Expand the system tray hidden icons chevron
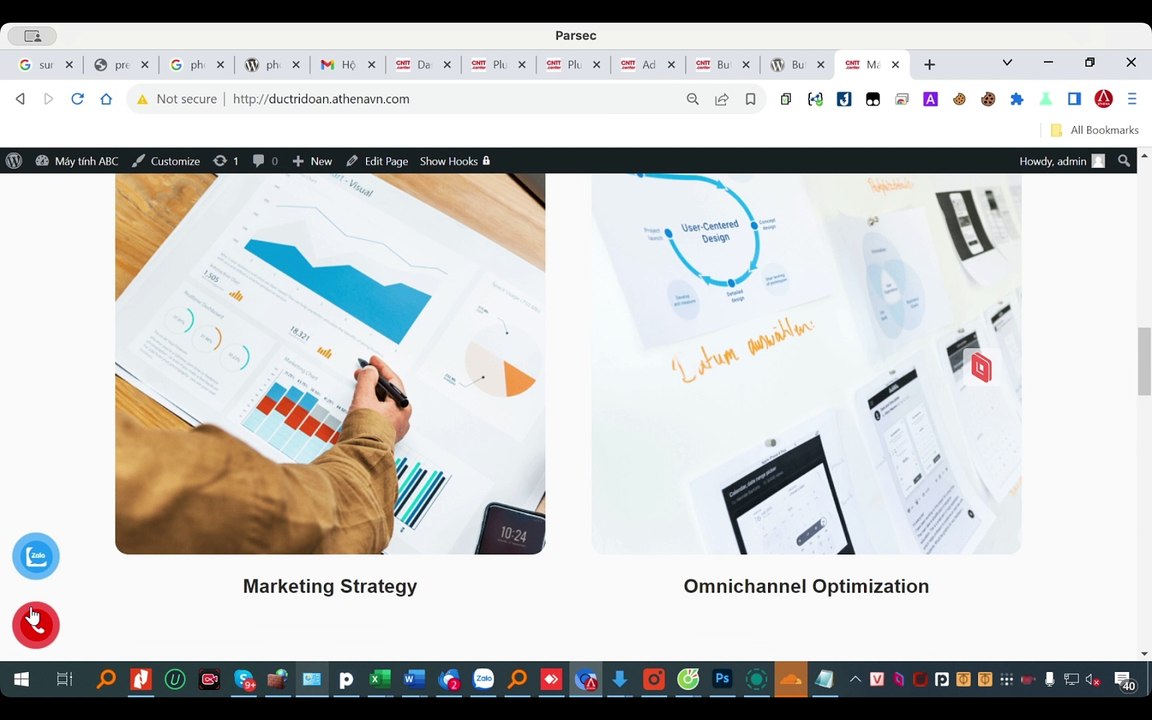This screenshot has height=720, width=1152. (x=855, y=680)
